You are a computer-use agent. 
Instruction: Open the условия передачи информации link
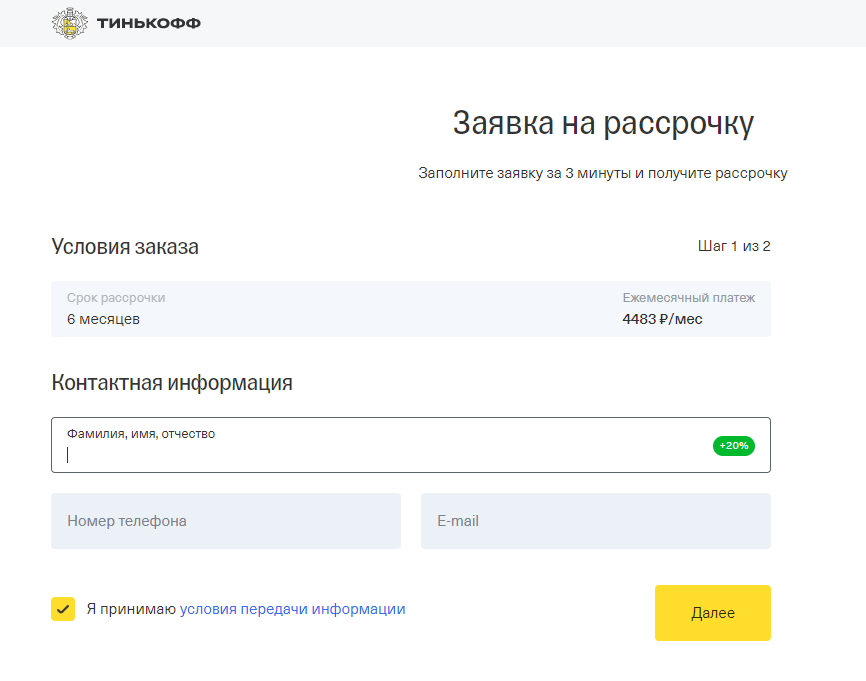click(x=293, y=609)
